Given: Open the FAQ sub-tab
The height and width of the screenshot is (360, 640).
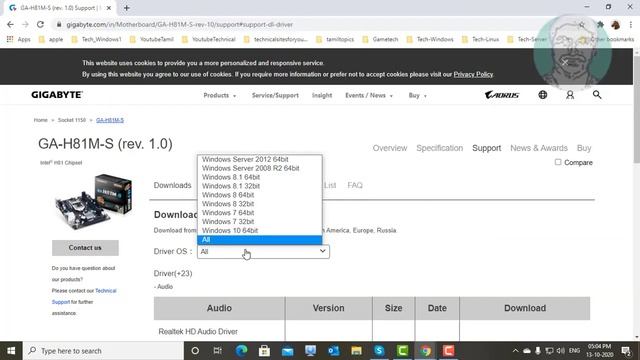Looking at the screenshot, I should (355, 185).
